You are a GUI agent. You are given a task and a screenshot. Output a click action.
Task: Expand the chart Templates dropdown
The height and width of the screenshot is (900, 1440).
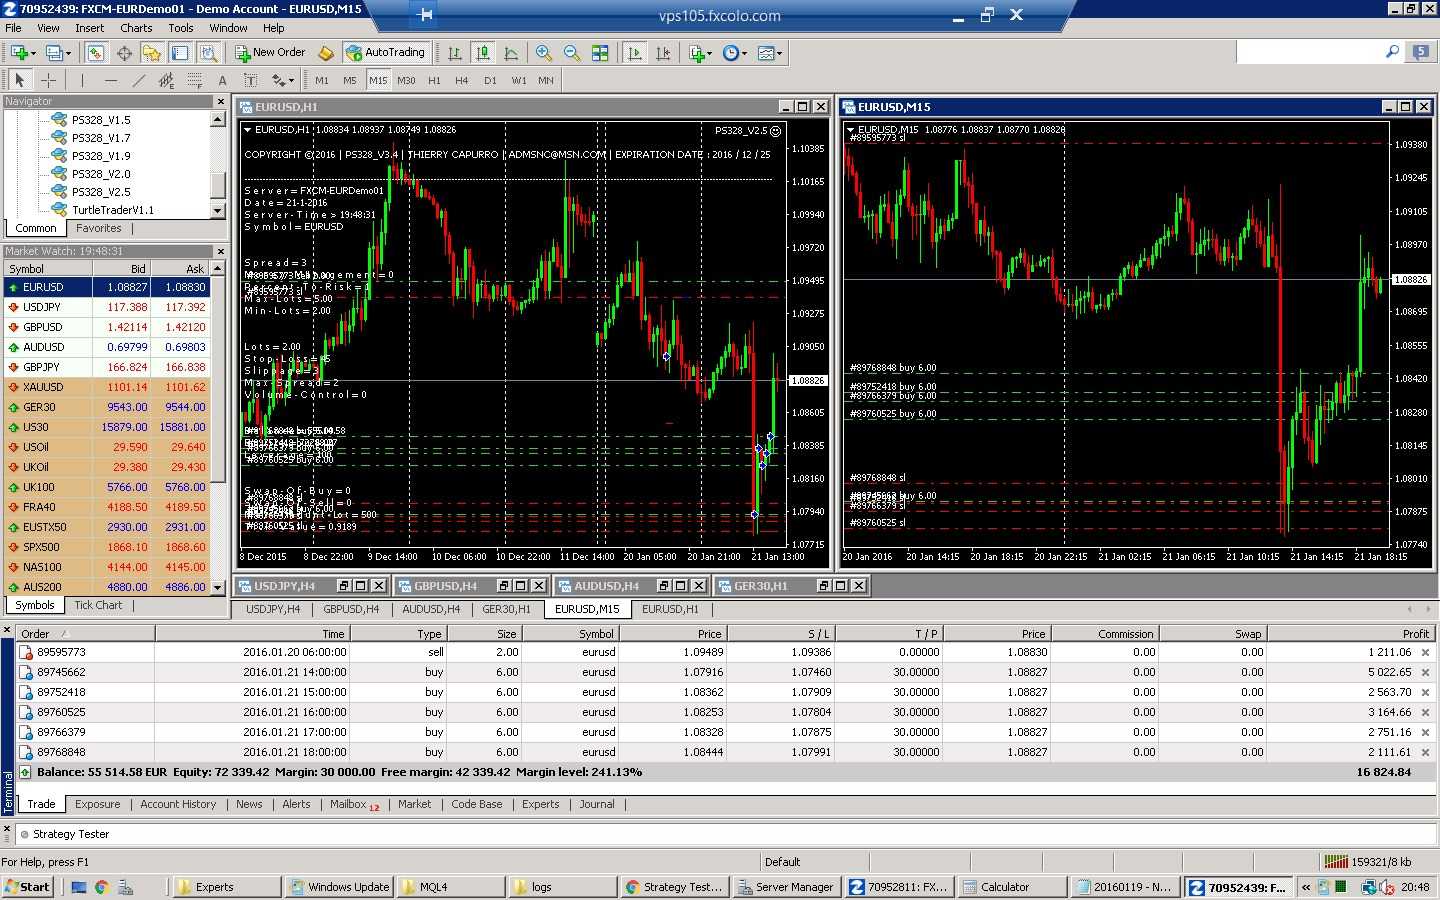point(780,53)
